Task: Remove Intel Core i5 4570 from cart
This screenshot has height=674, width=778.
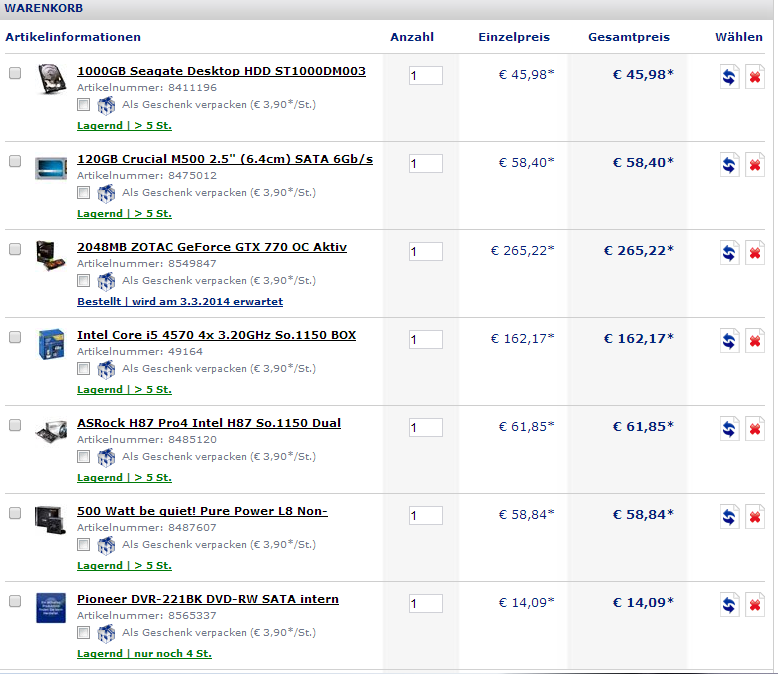Action: click(x=755, y=341)
